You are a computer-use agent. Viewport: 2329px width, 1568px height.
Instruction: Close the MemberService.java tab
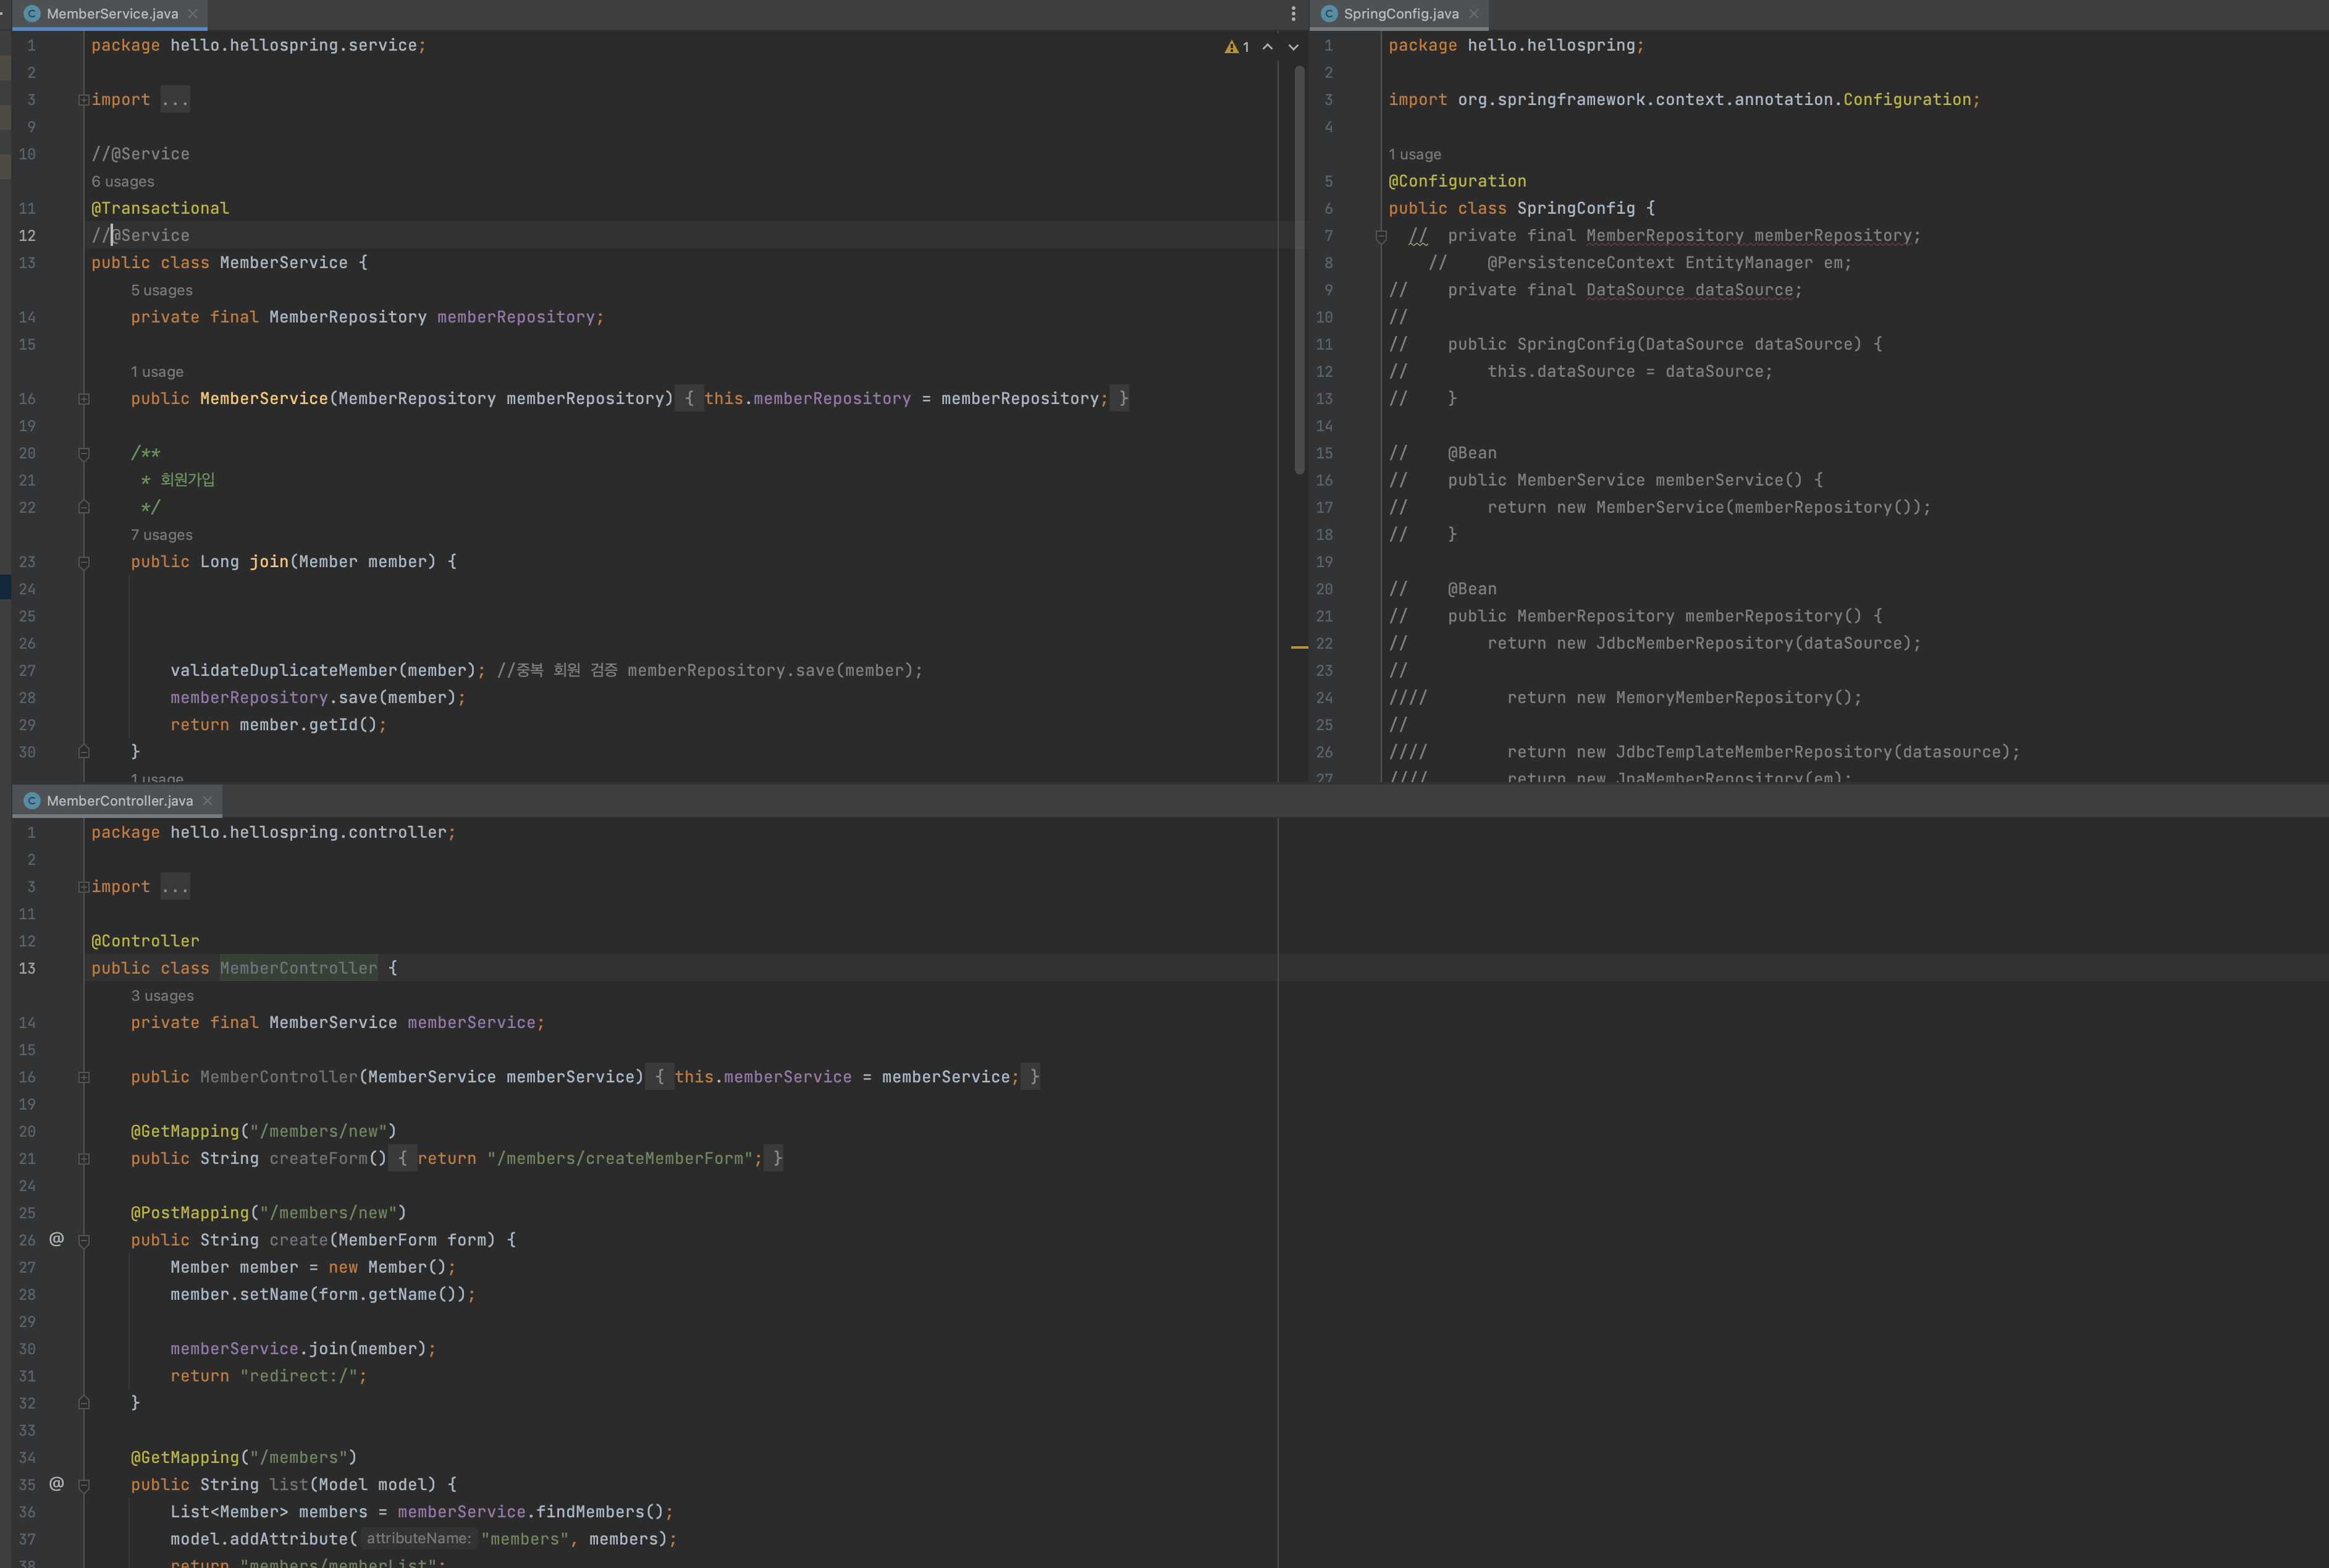[x=192, y=14]
